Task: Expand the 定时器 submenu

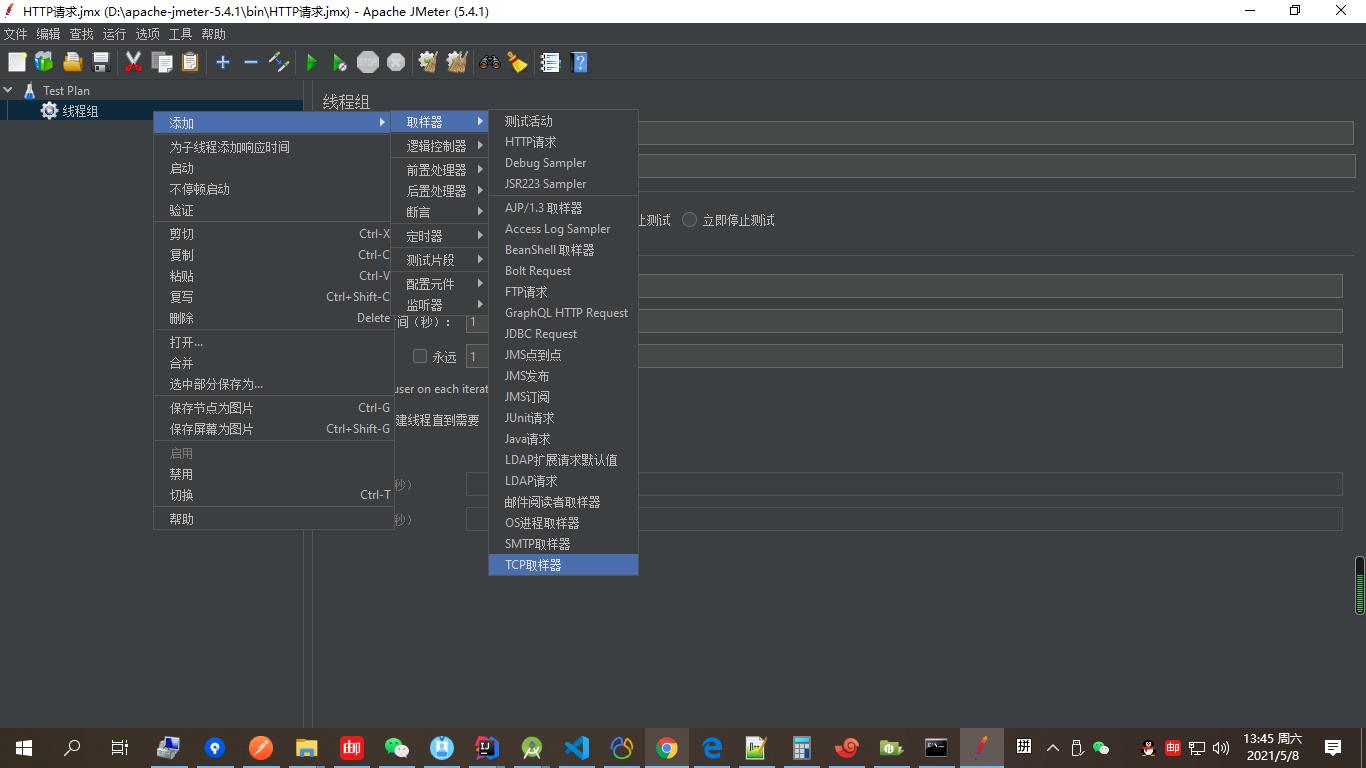Action: pyautogui.click(x=439, y=236)
